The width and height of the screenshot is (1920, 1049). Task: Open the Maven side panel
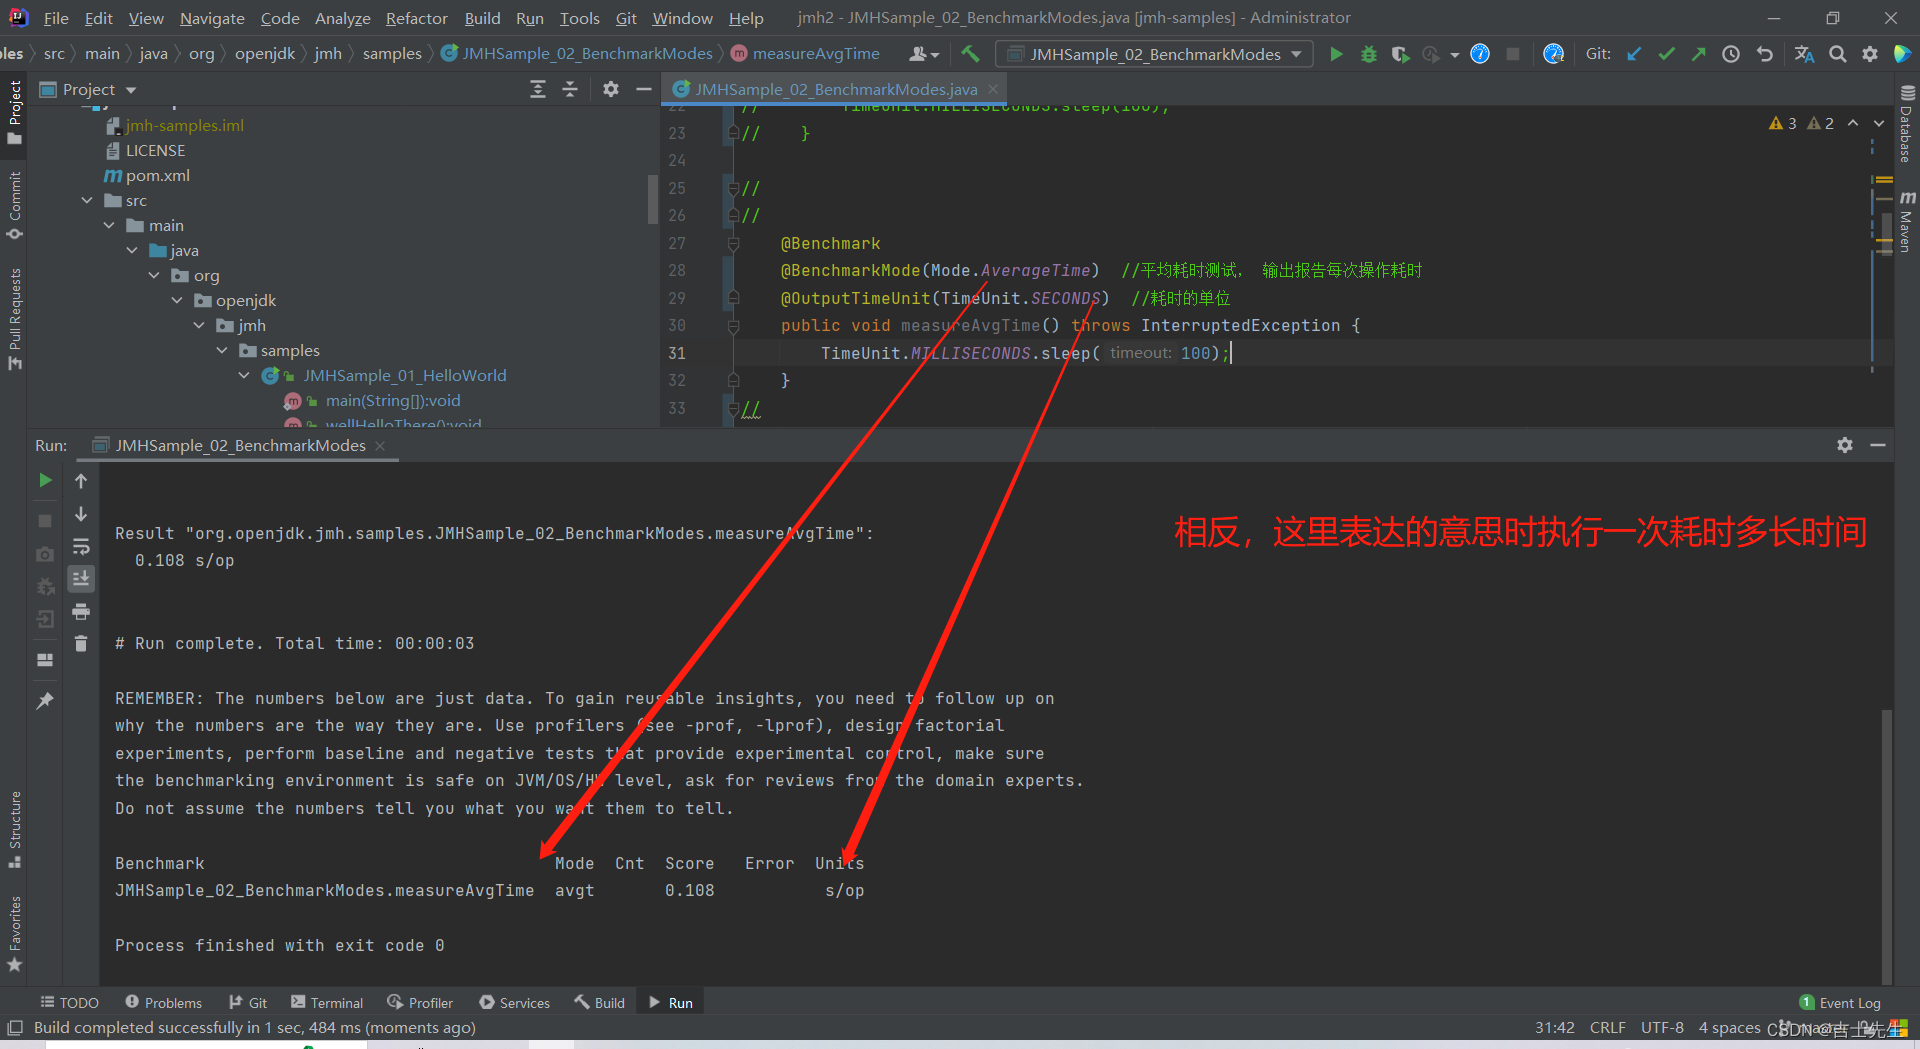pos(1906,221)
